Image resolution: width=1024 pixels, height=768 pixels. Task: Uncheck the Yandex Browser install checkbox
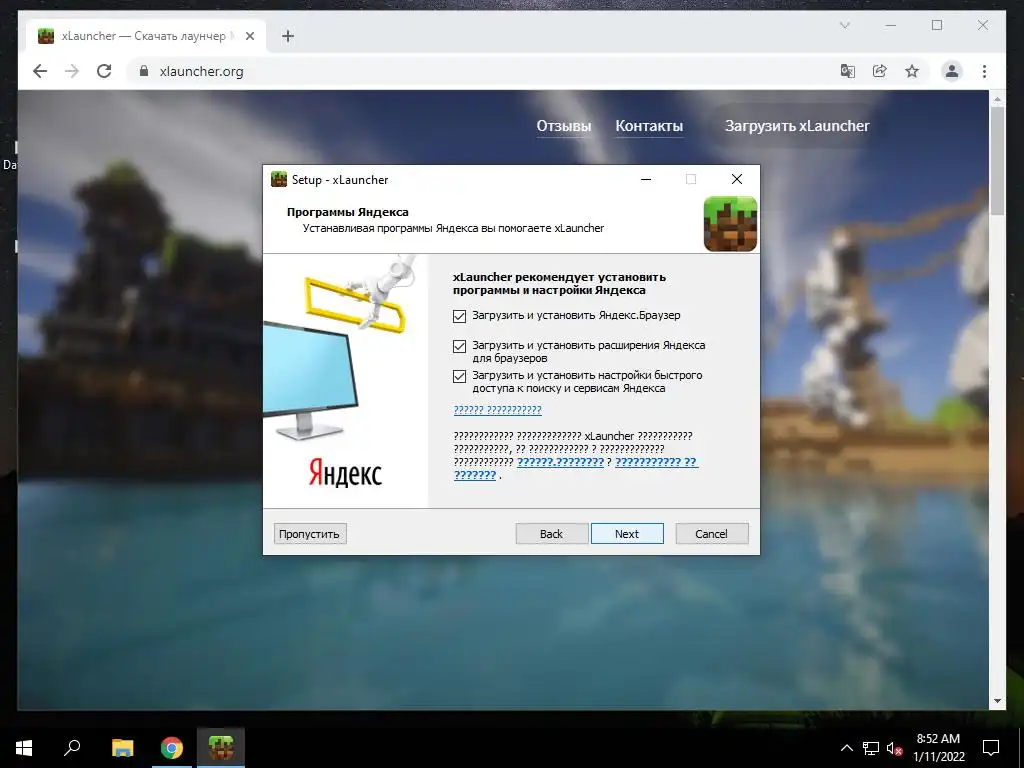pyautogui.click(x=459, y=316)
